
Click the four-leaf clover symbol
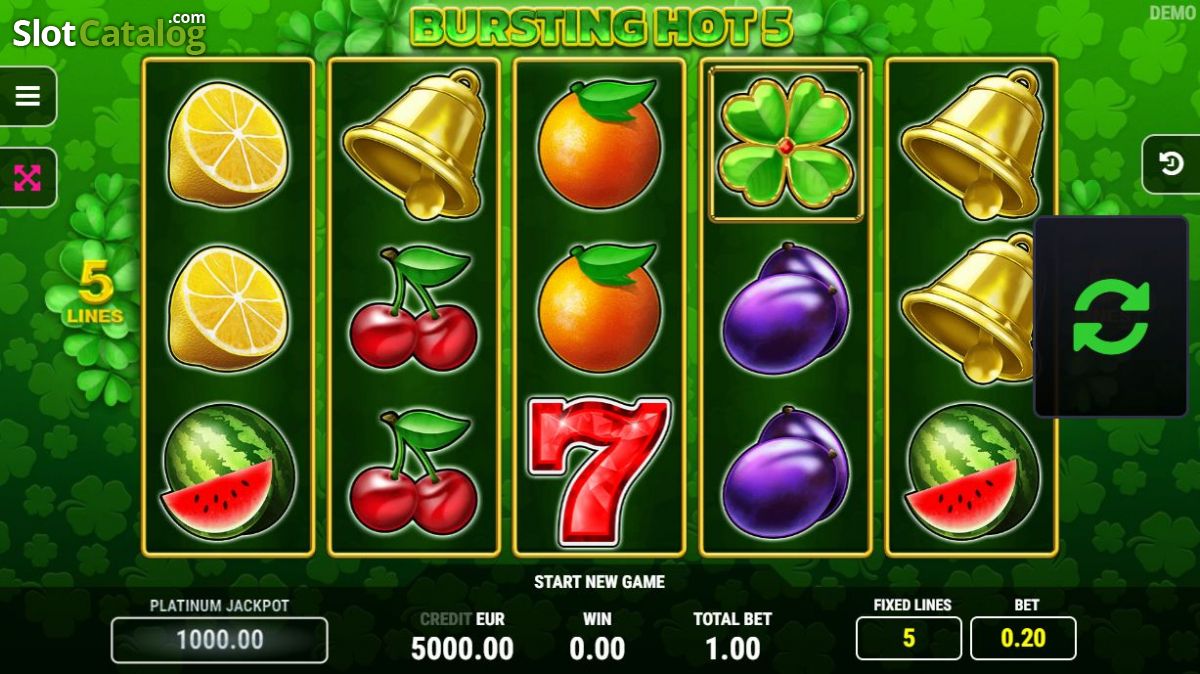(785, 143)
